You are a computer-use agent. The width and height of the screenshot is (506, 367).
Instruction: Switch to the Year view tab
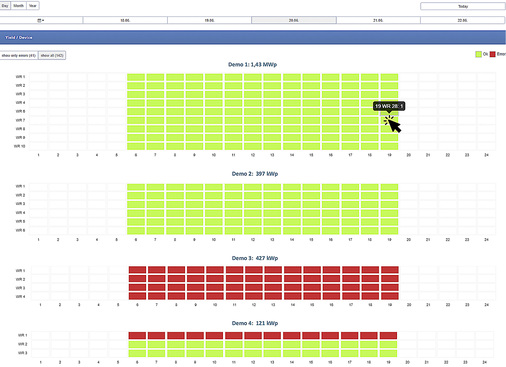[x=33, y=6]
